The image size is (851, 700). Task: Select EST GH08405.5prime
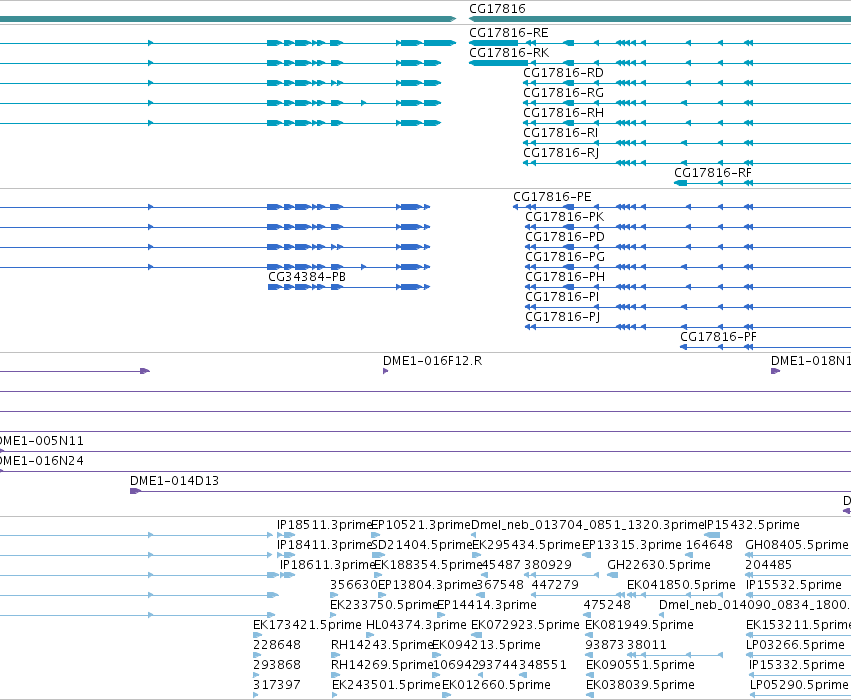pyautogui.click(x=796, y=545)
